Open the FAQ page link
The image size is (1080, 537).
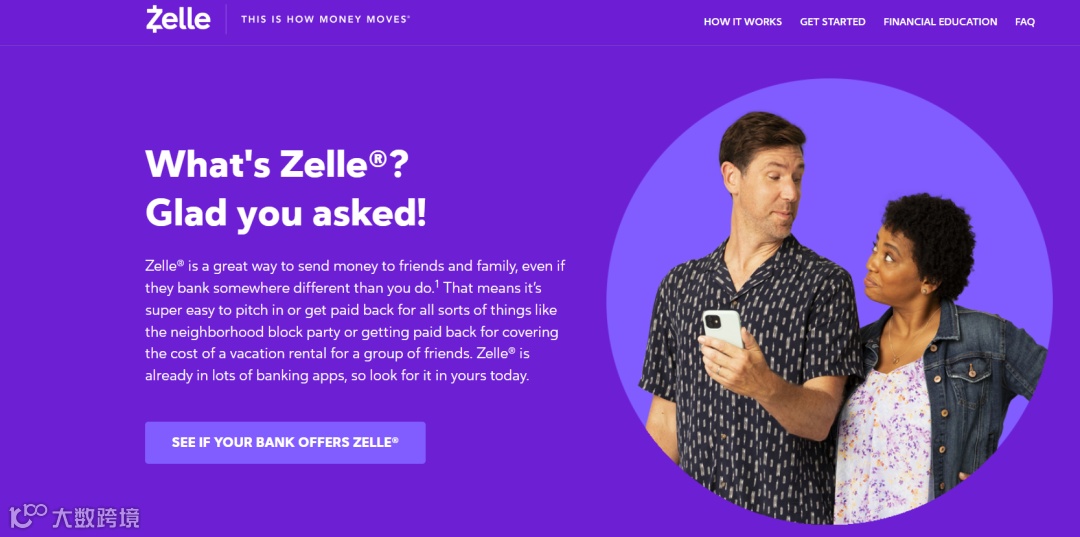click(x=1025, y=22)
